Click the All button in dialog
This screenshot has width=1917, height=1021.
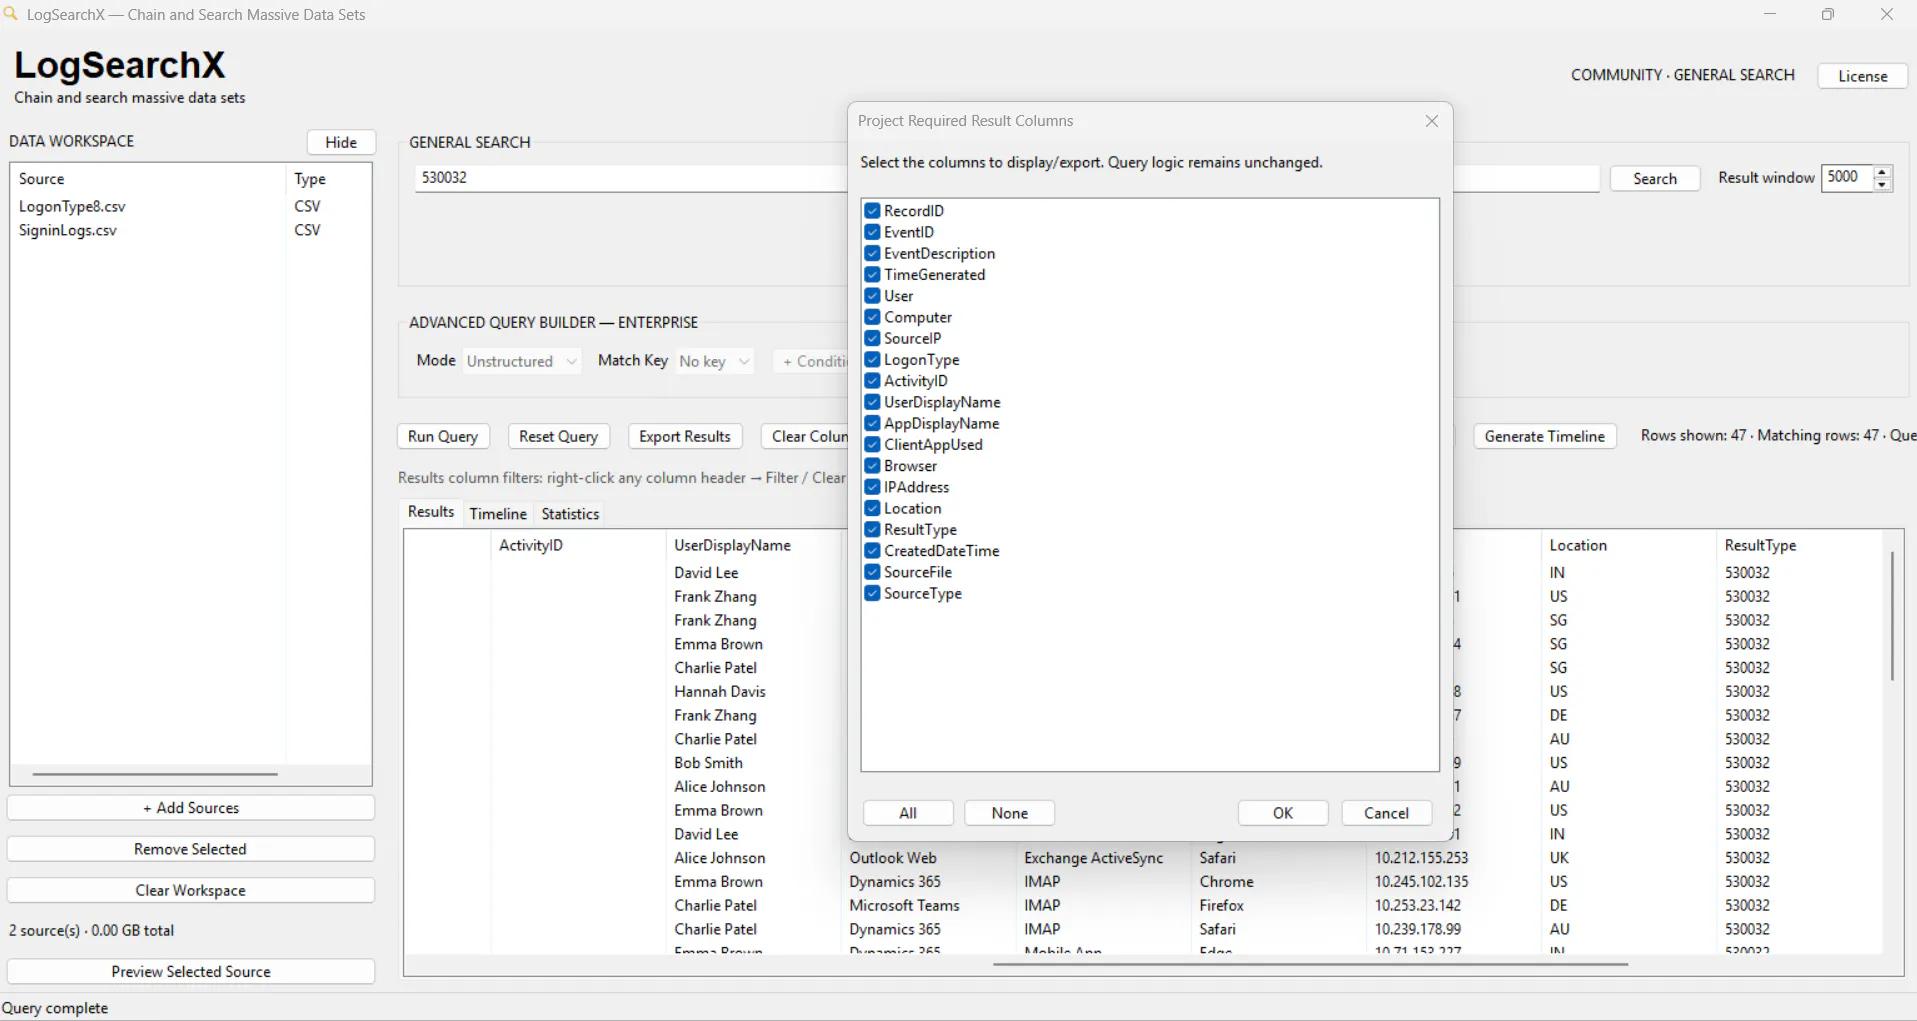coord(908,813)
